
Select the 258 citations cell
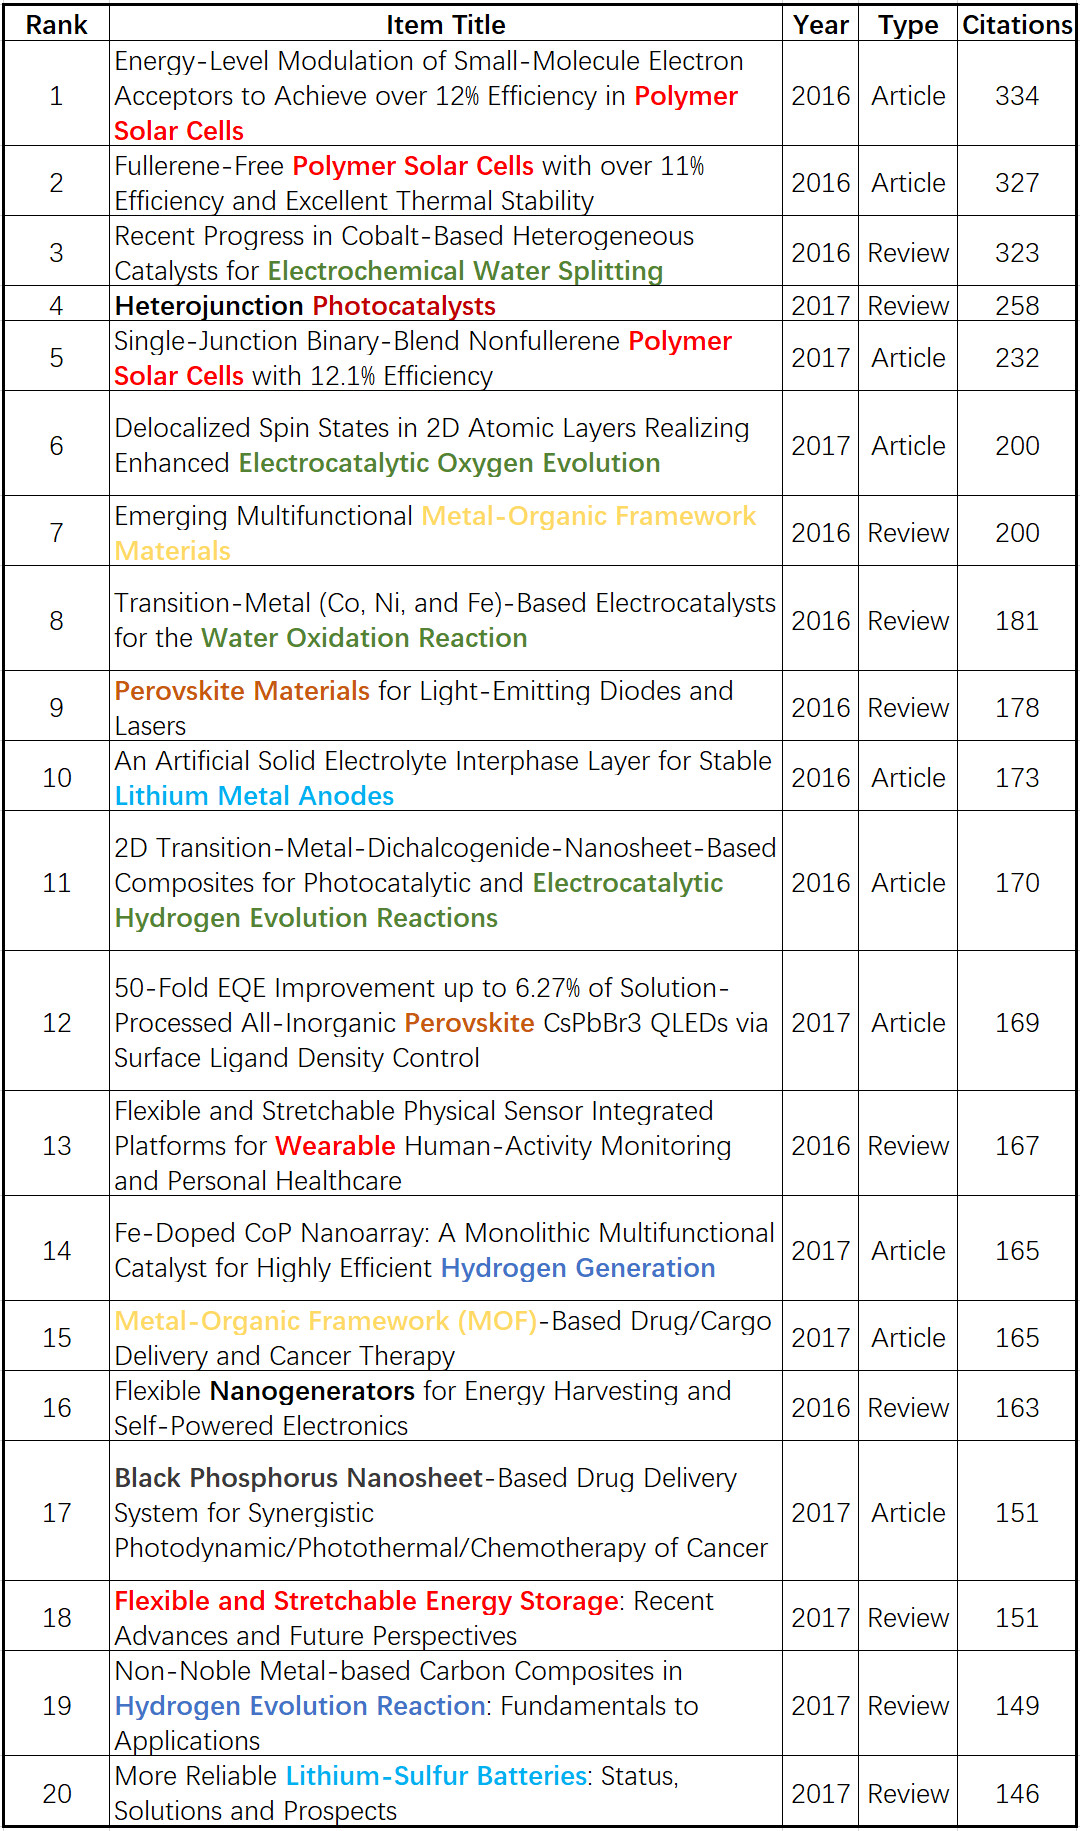point(1017,306)
